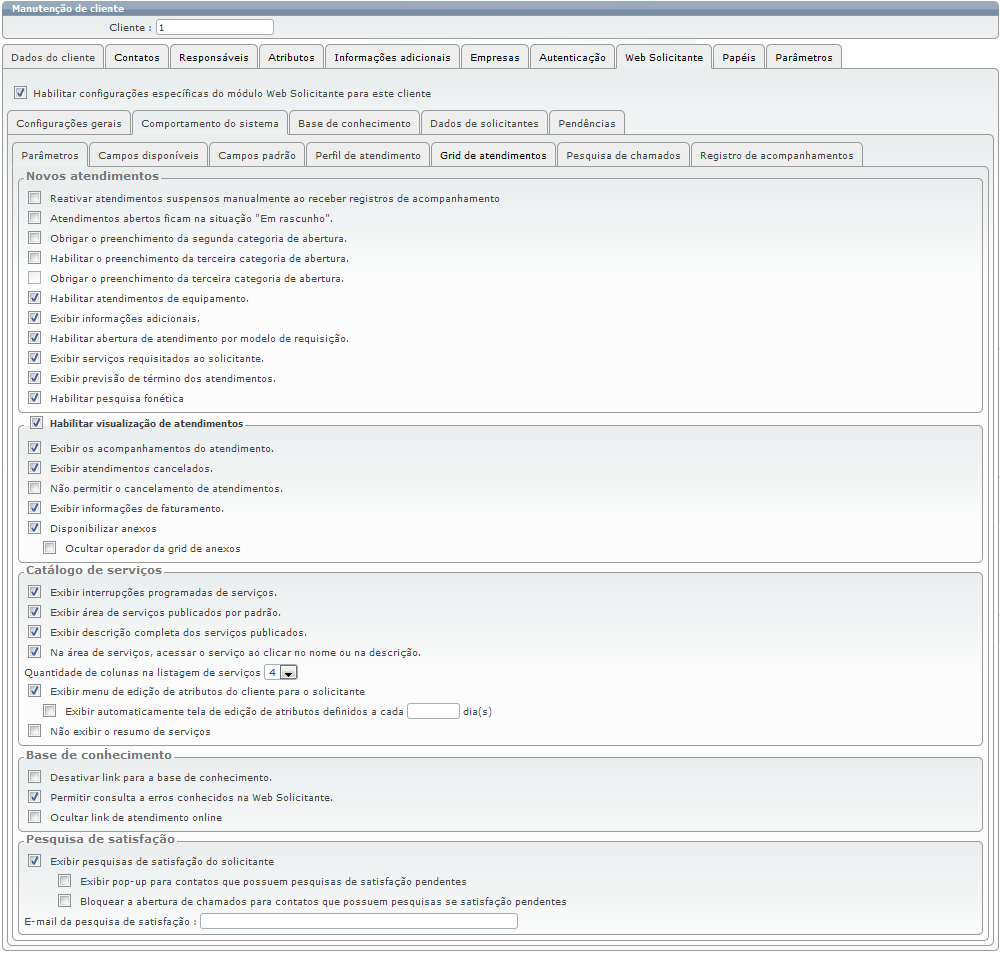Open the Pesquisa de chamados tab
1000x955 pixels.
coord(624,155)
